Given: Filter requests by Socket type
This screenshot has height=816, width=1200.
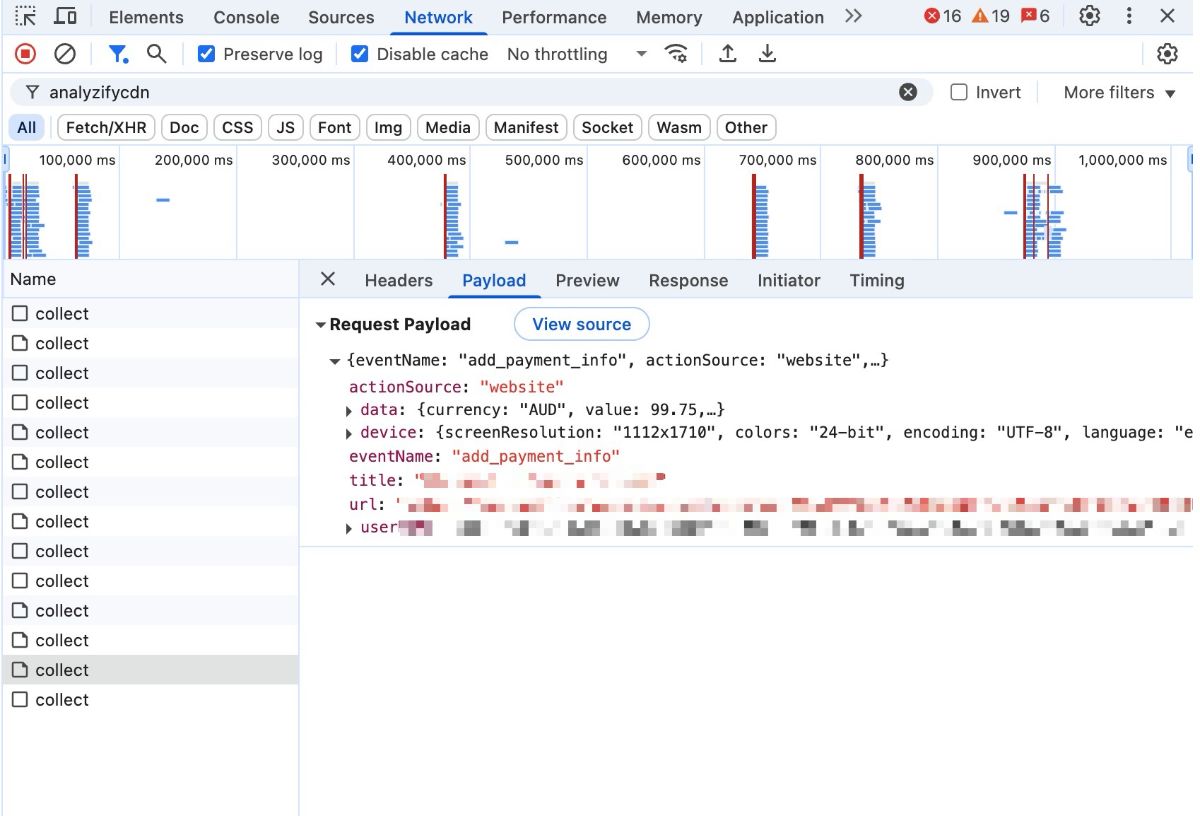Looking at the screenshot, I should click(x=607, y=127).
